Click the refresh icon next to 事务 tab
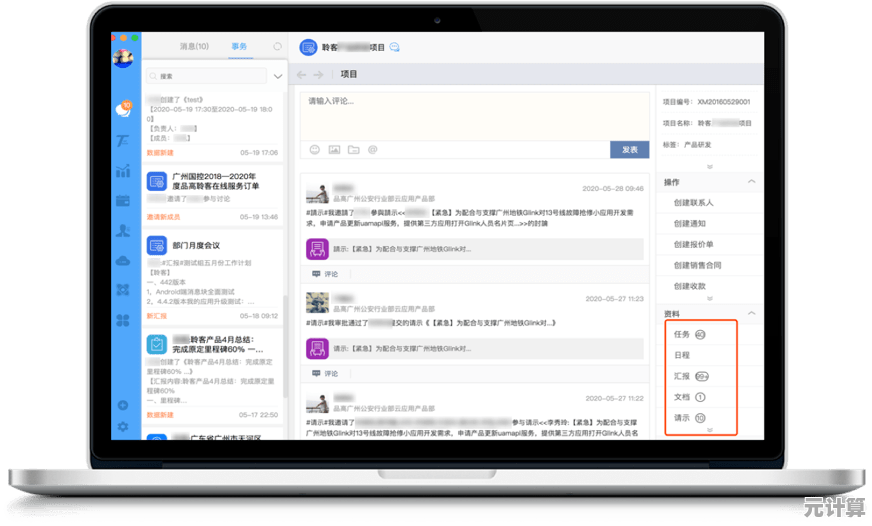Viewport: 872px width, 526px height. tap(277, 47)
